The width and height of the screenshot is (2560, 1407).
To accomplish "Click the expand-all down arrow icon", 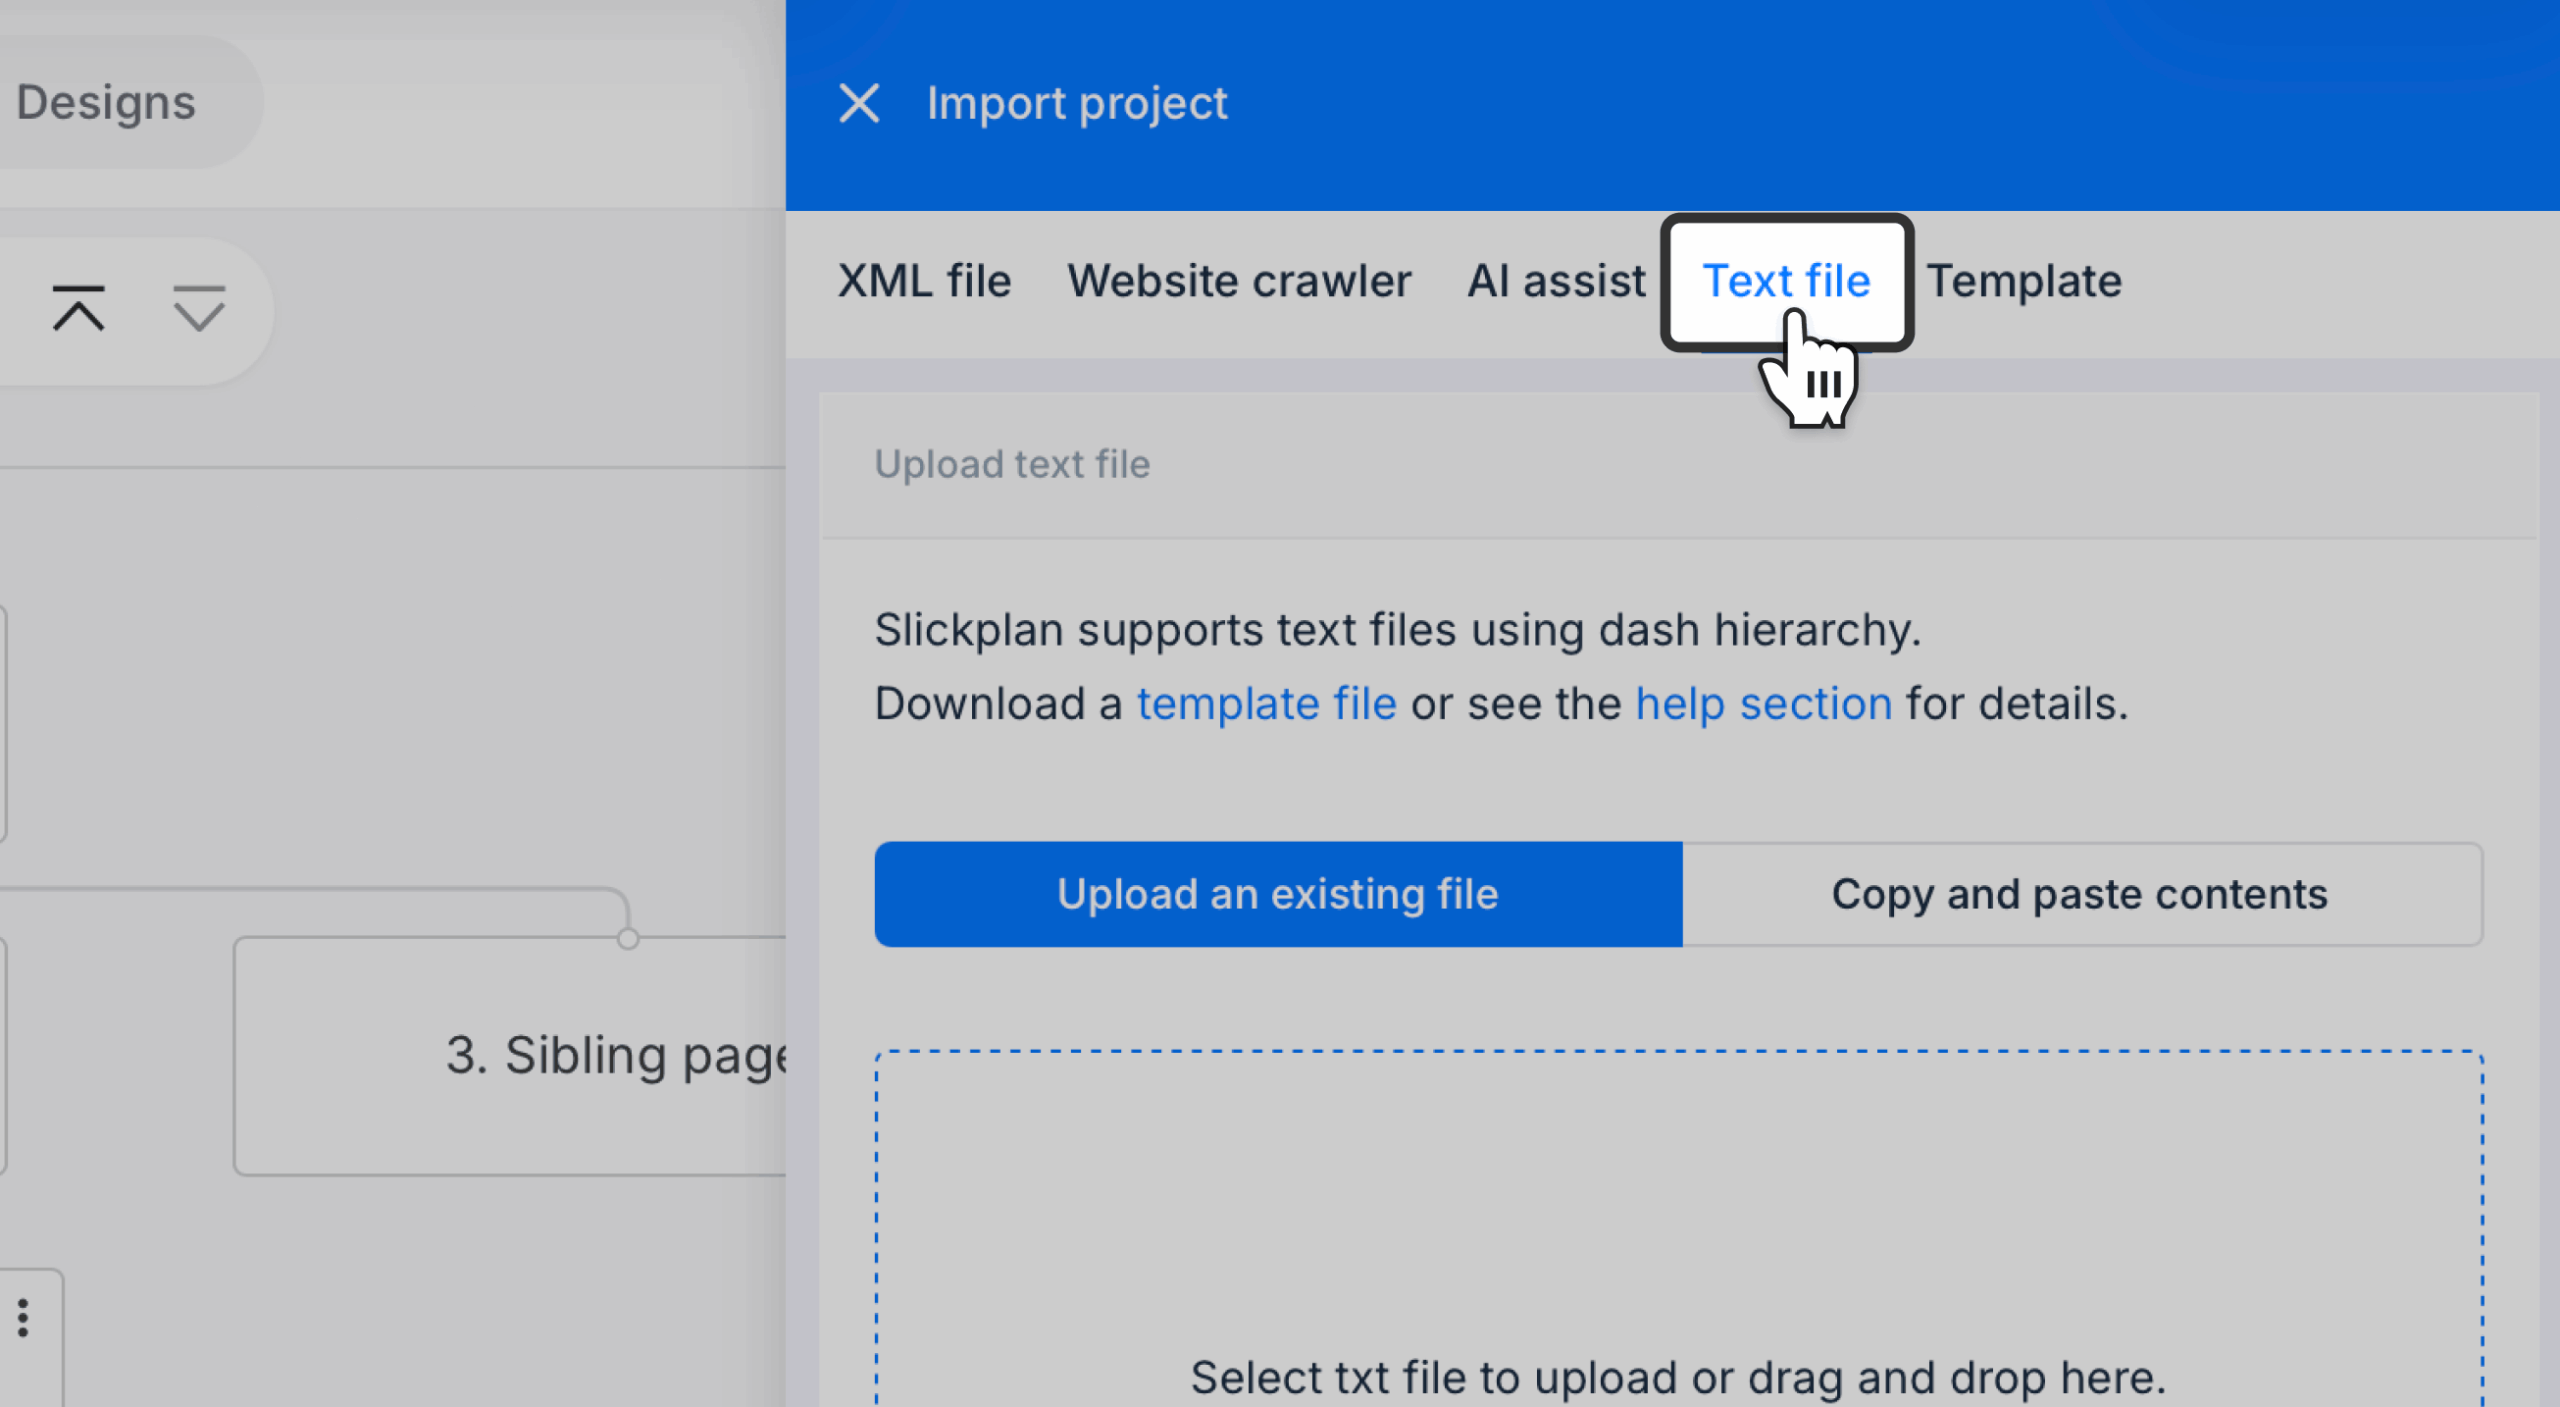I will (199, 308).
